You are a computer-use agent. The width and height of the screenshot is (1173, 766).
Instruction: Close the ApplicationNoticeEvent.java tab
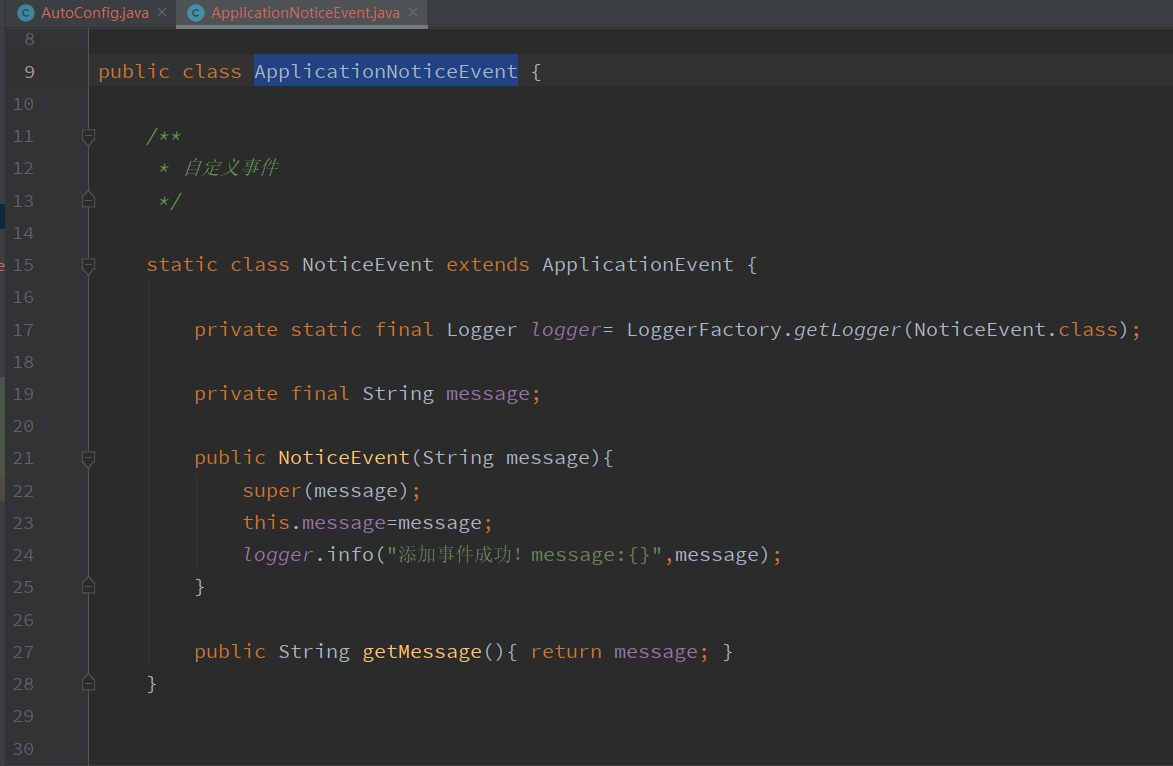[413, 13]
